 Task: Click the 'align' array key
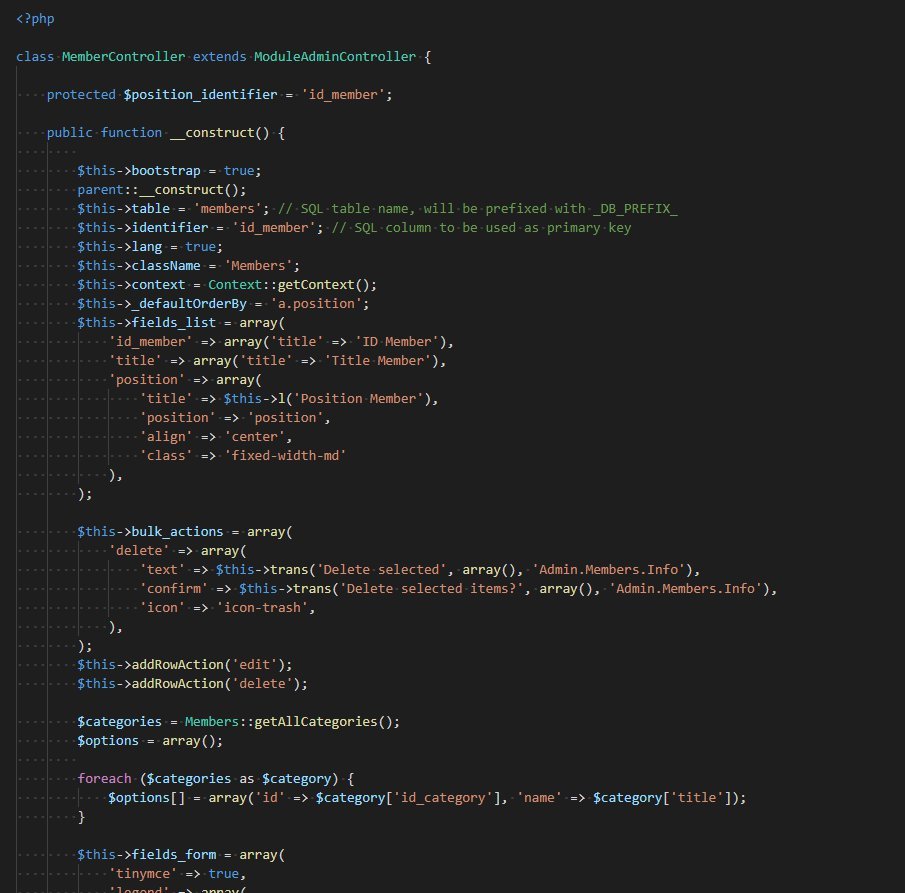(166, 437)
